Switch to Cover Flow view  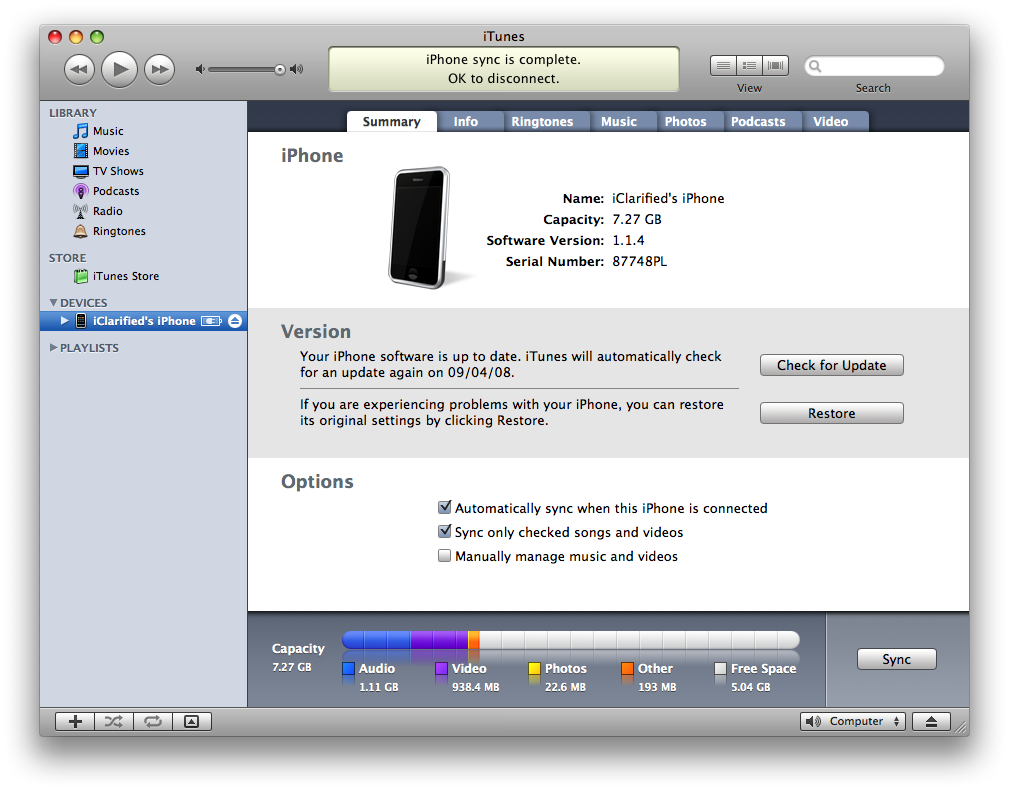(x=776, y=66)
